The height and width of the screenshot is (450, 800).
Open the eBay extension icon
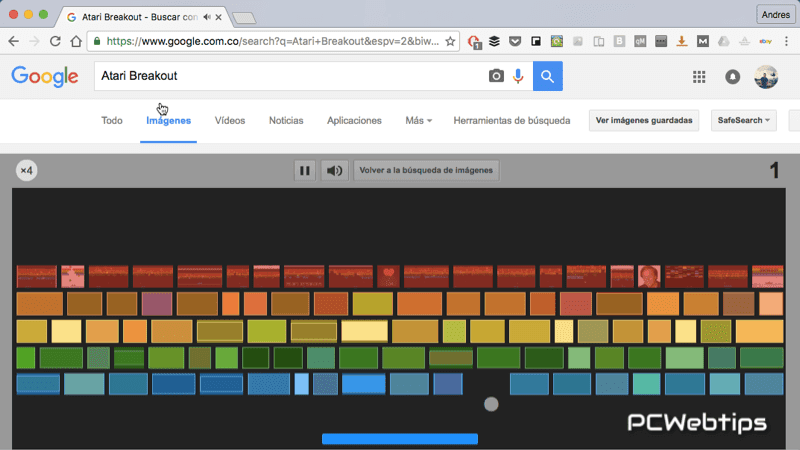765,41
